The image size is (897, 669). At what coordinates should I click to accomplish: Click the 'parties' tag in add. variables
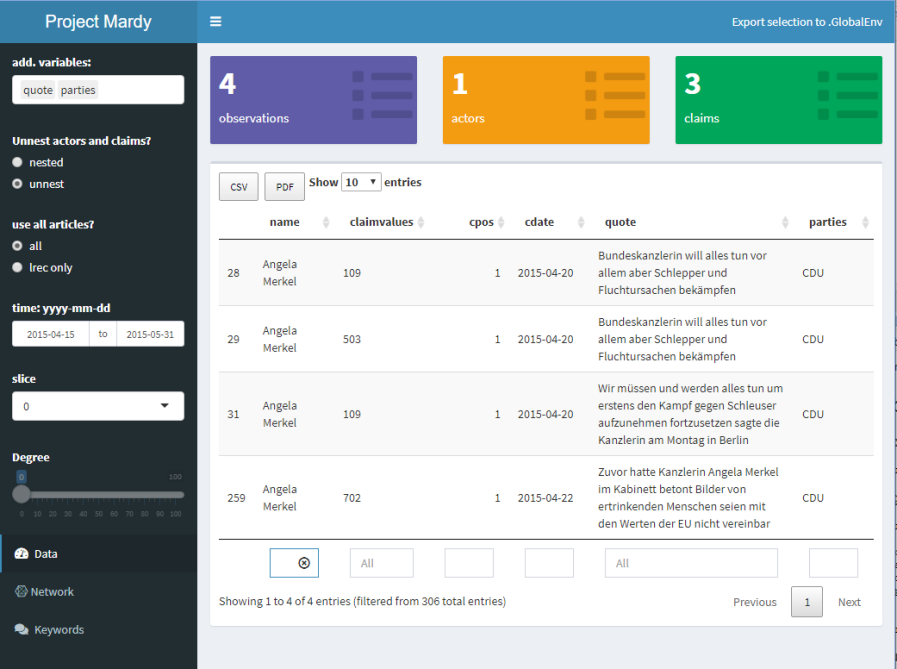[78, 90]
